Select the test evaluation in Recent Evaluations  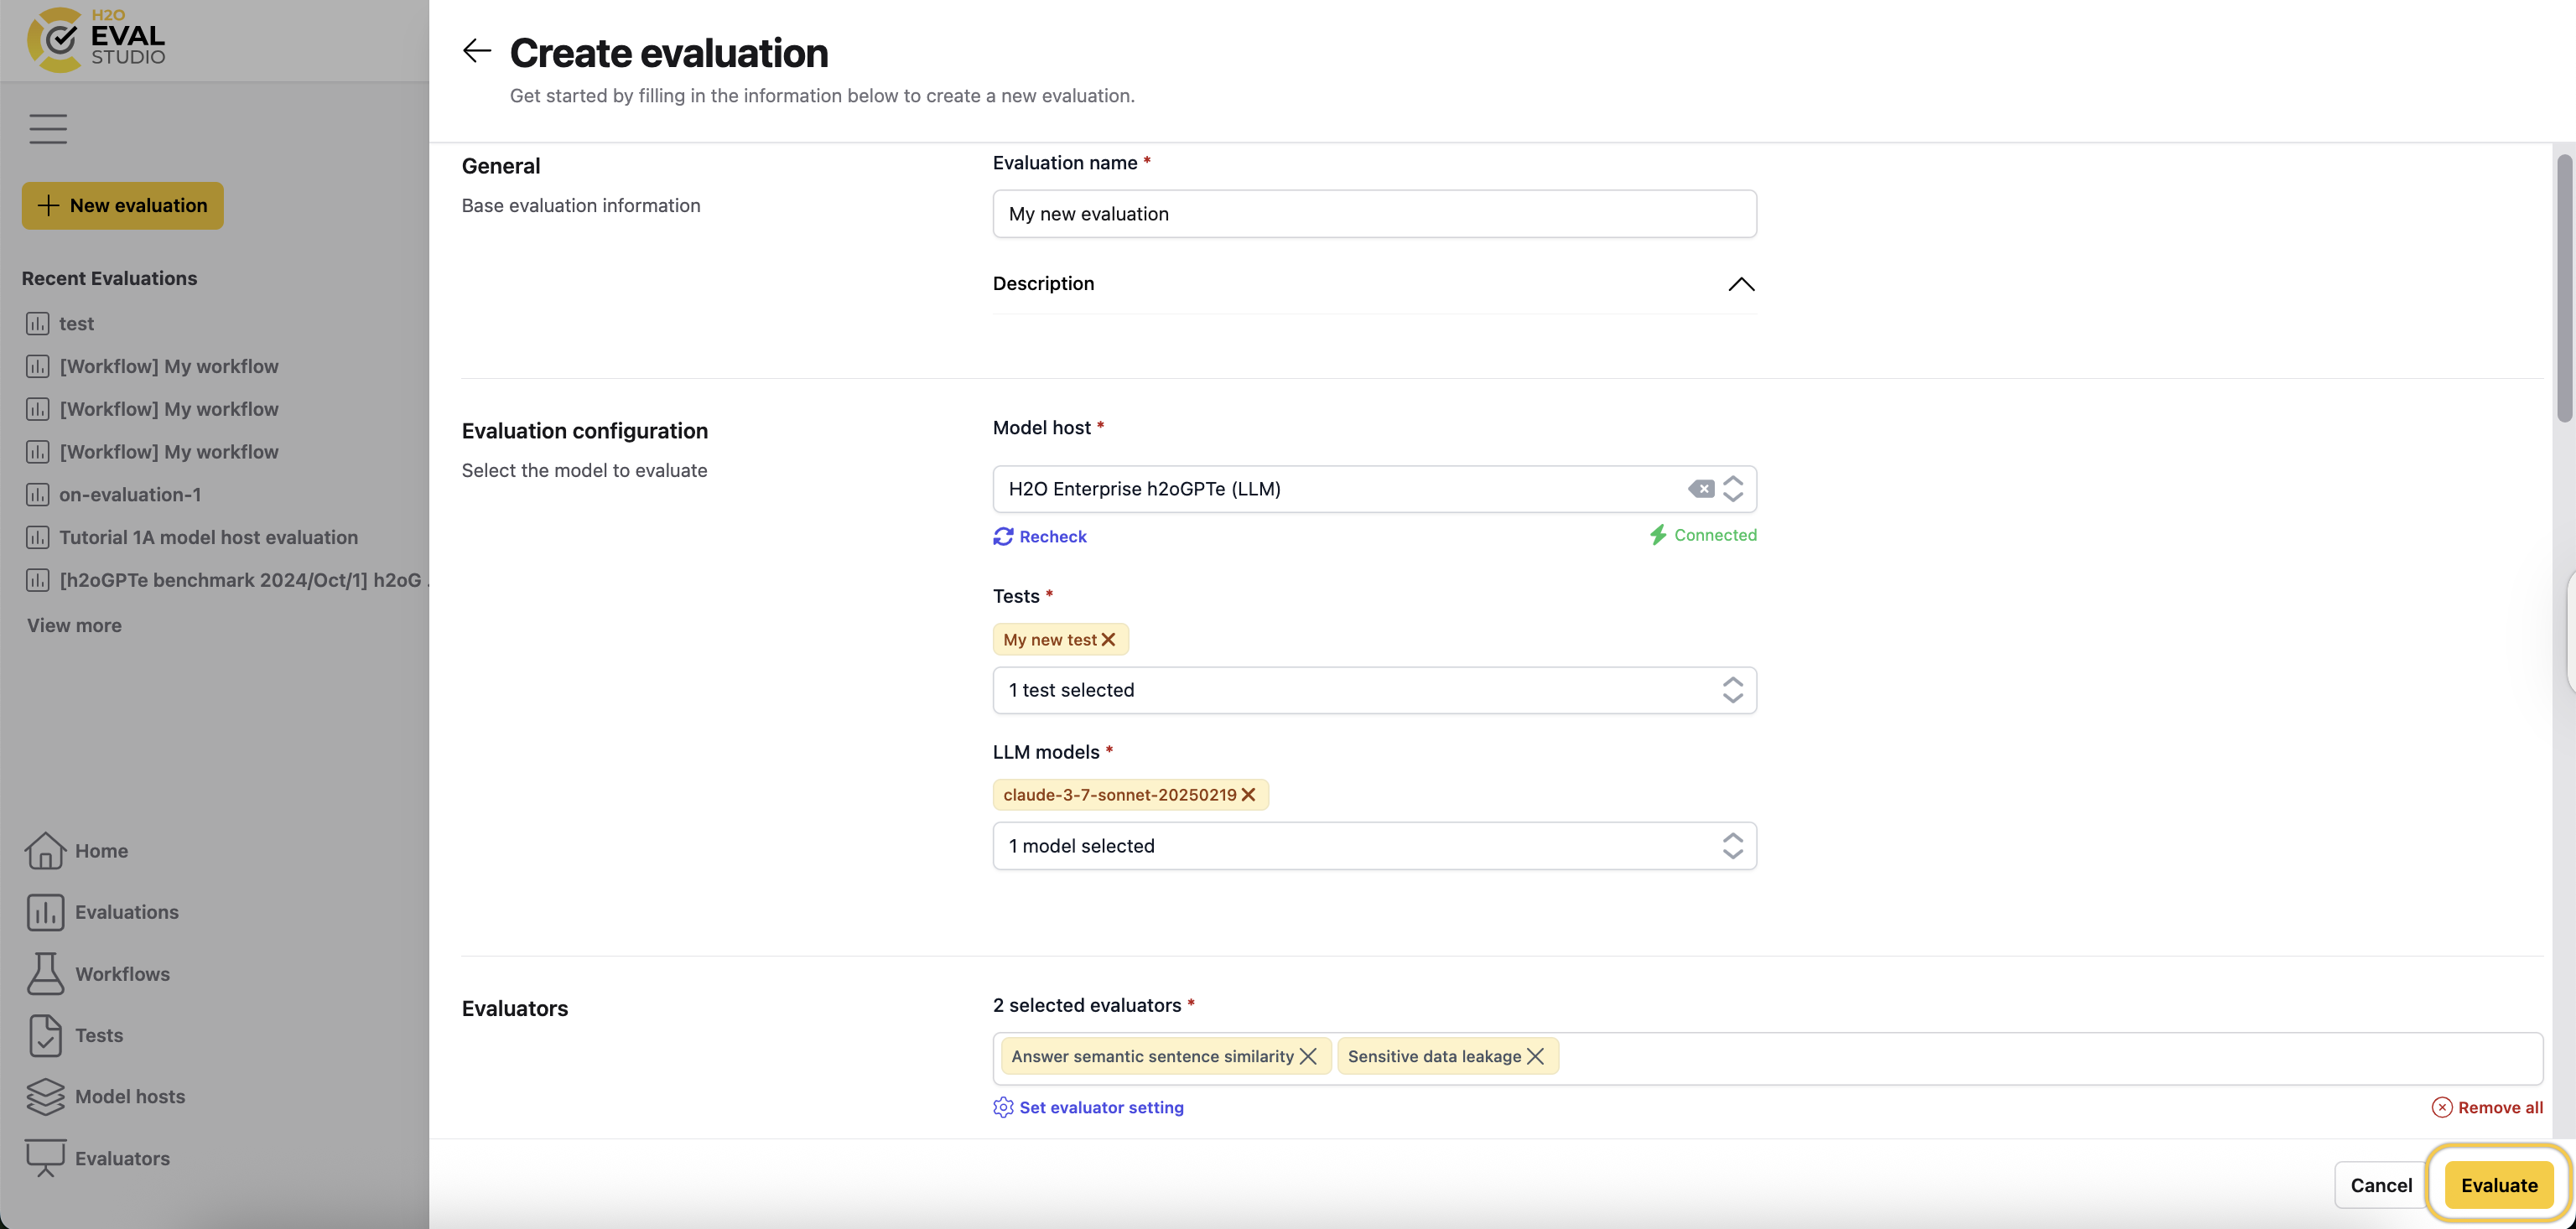pyautogui.click(x=76, y=323)
